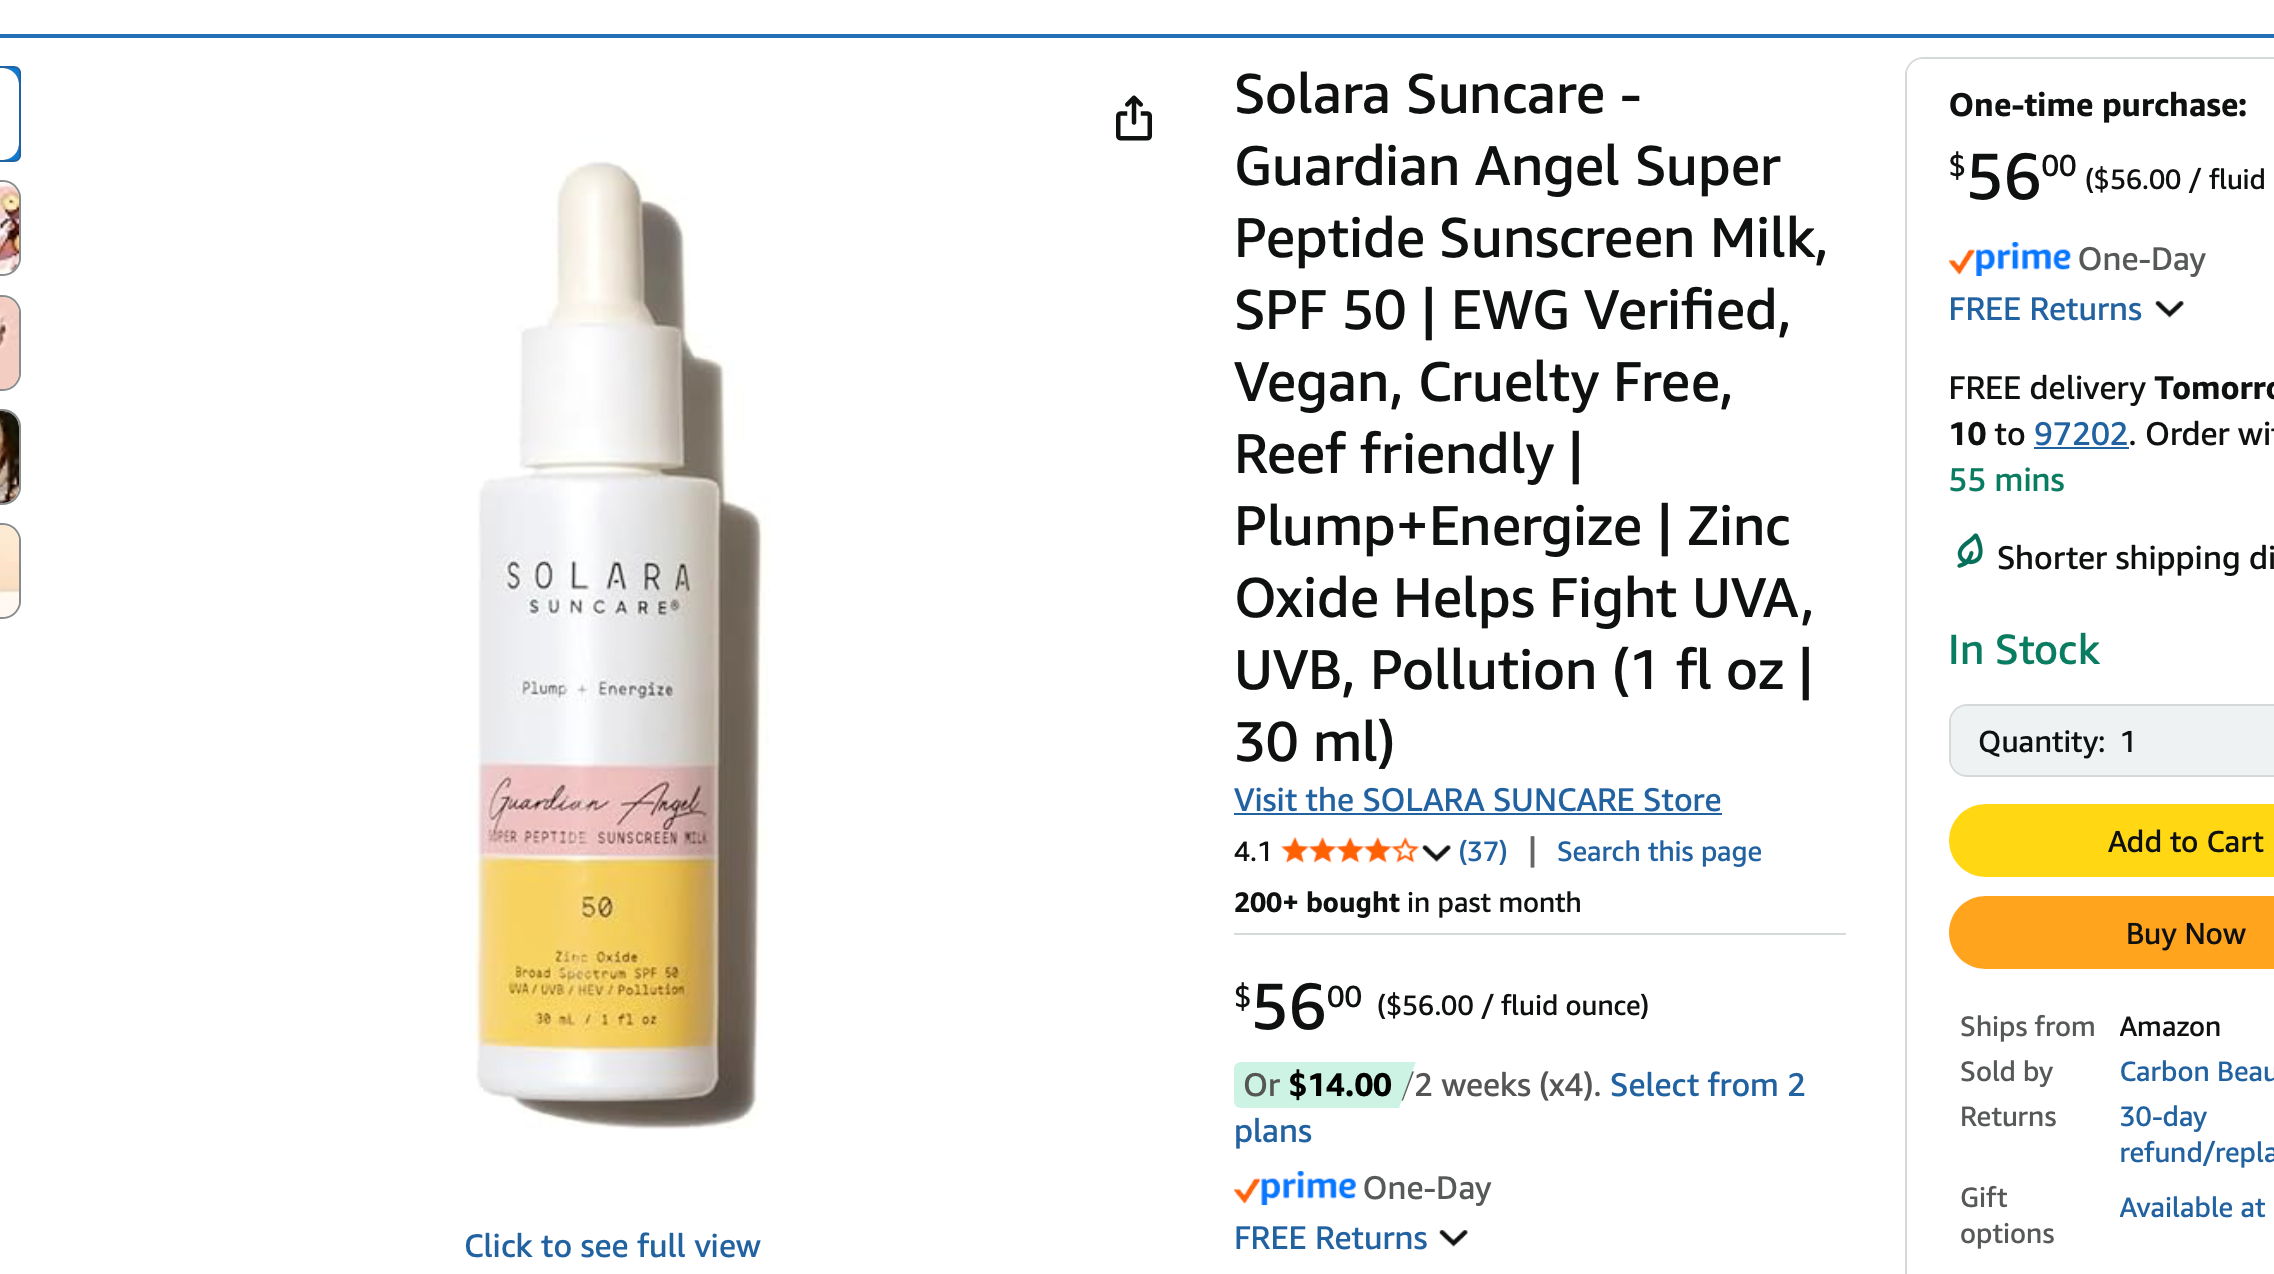The image size is (2274, 1274).
Task: Select the second product thumbnail
Action: pos(10,228)
